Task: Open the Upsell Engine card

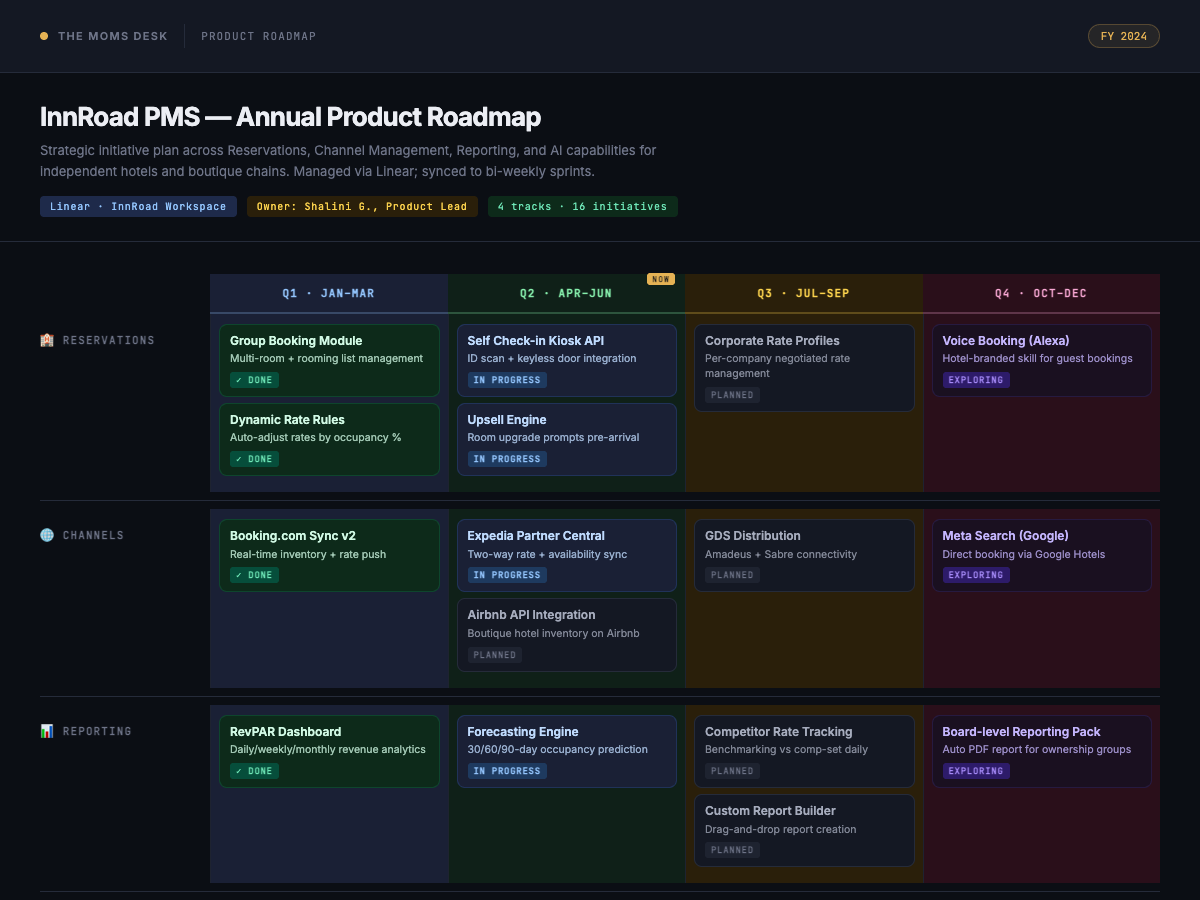Action: tap(566, 439)
